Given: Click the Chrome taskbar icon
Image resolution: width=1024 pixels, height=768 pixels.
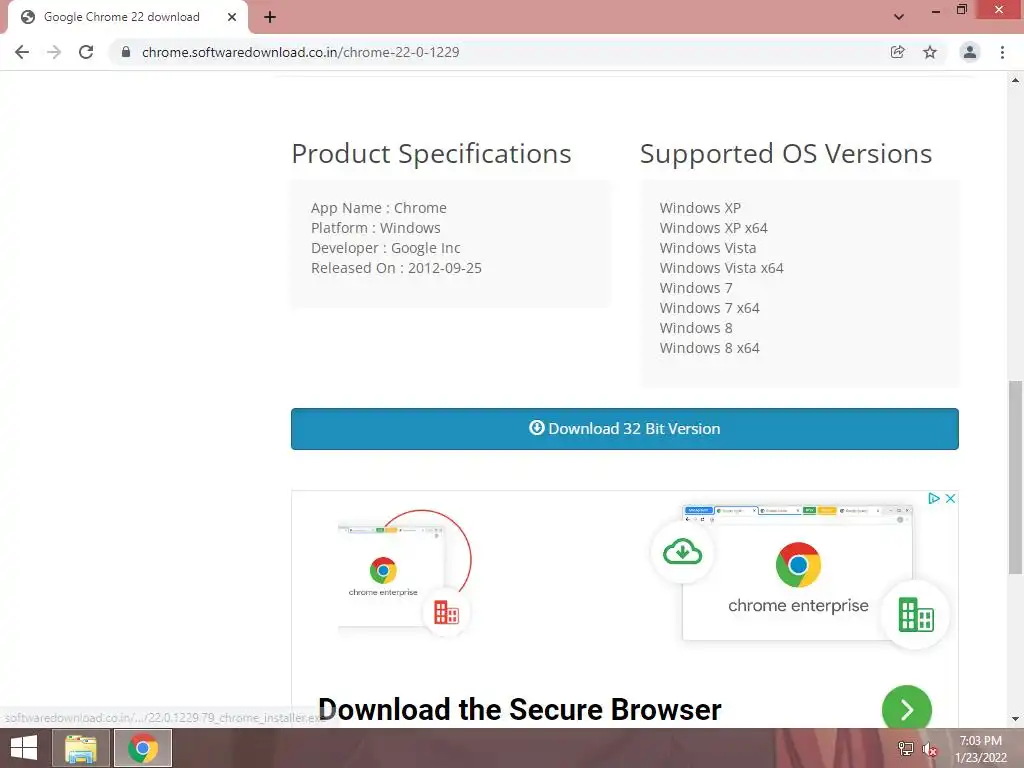Looking at the screenshot, I should (143, 748).
